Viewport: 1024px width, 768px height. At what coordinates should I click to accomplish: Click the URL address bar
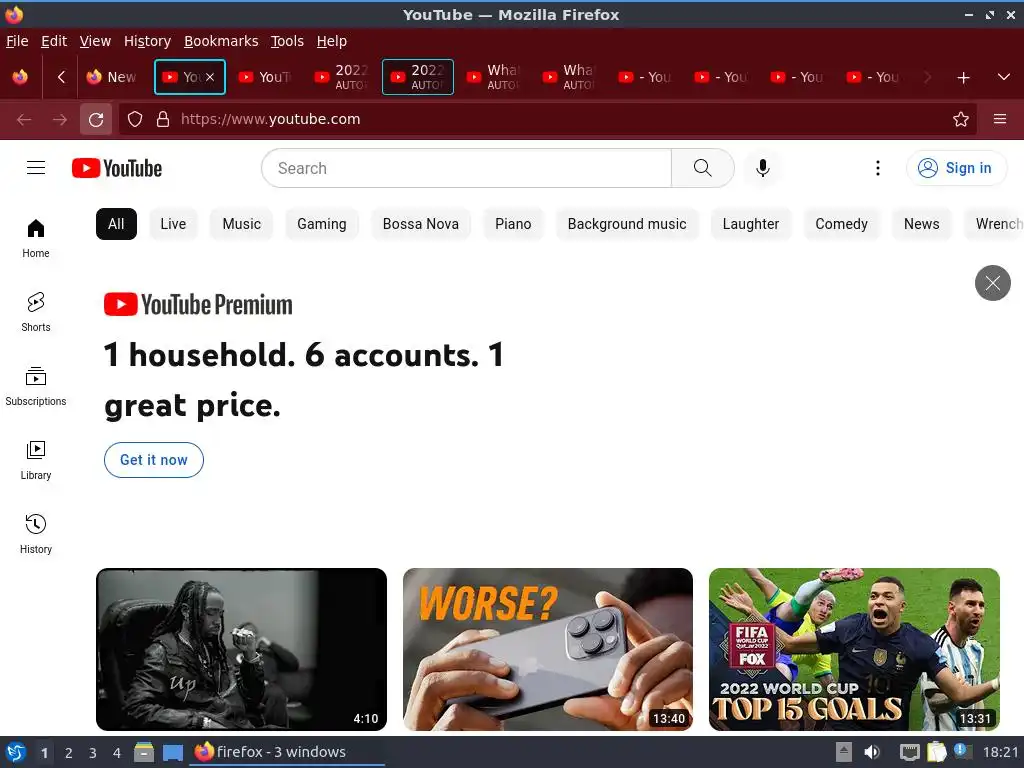[x=549, y=120]
